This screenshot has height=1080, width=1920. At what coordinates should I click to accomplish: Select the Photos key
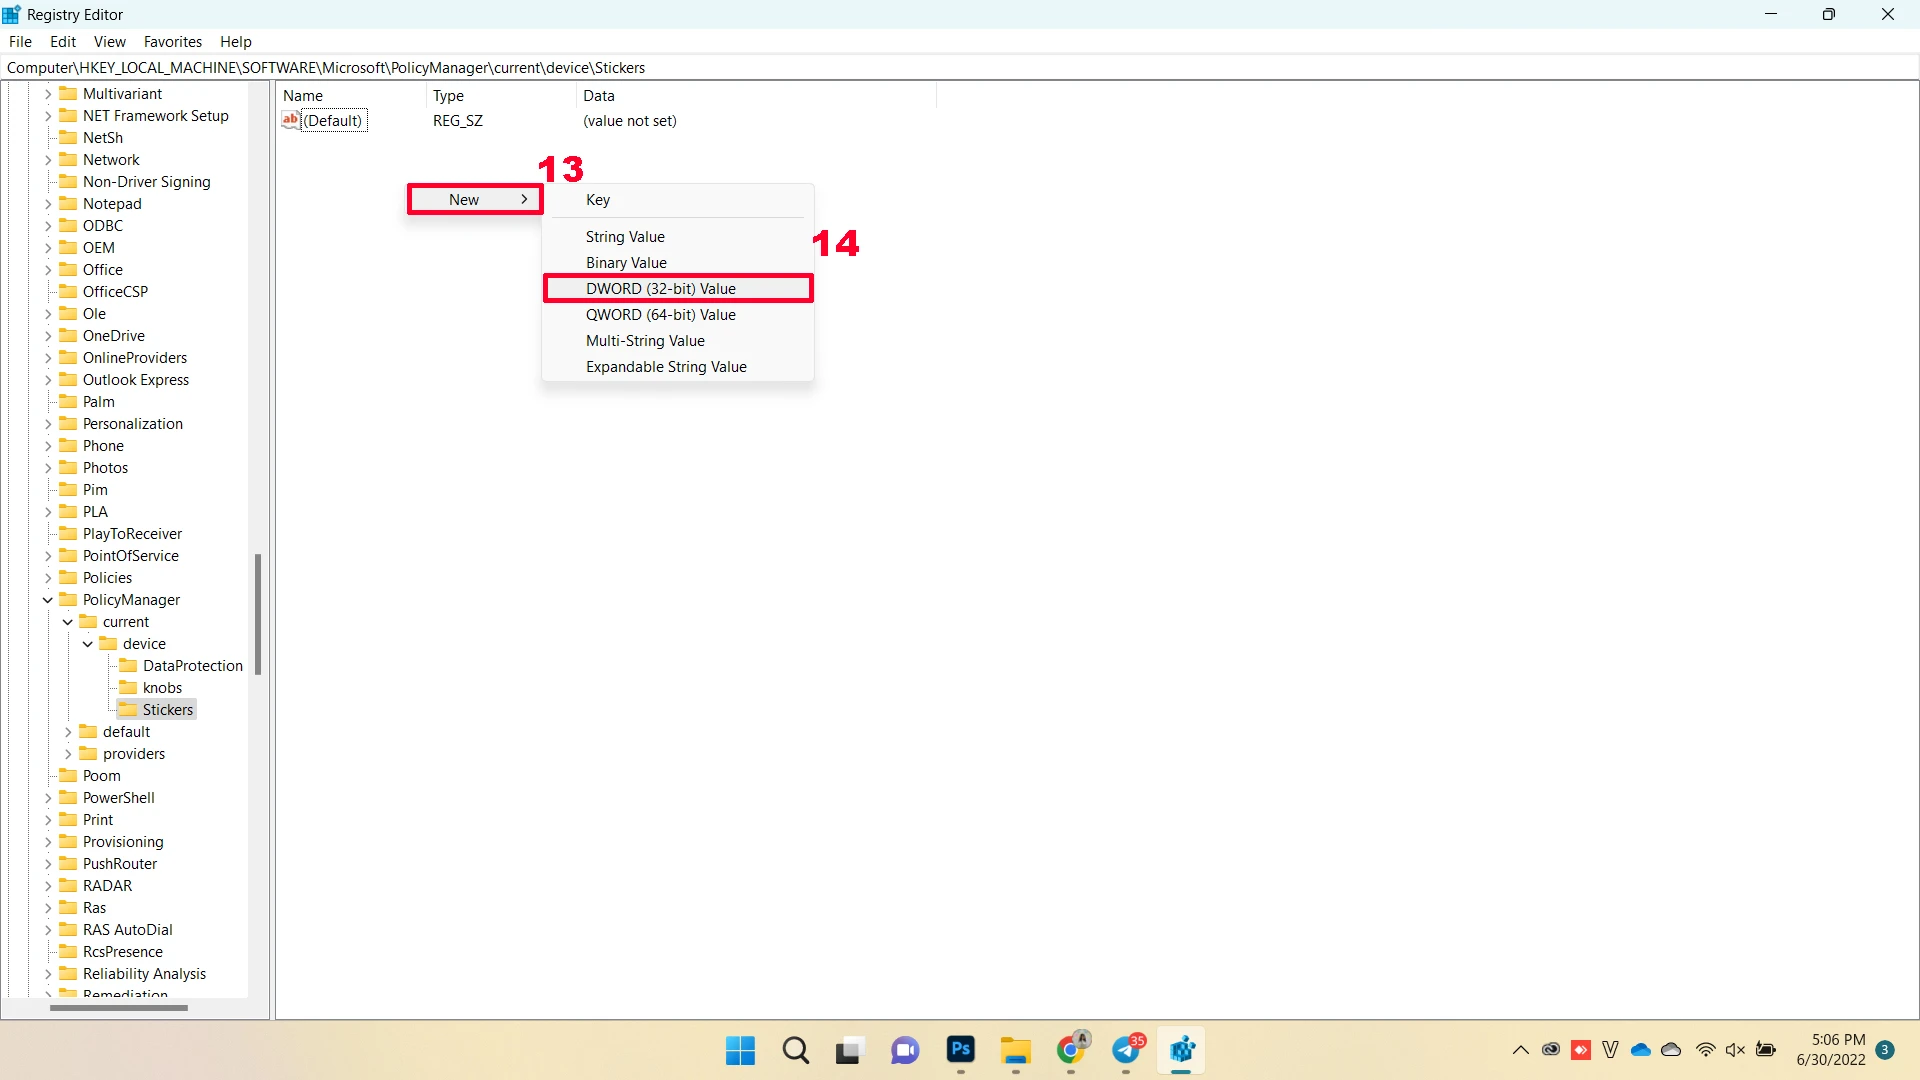click(105, 467)
